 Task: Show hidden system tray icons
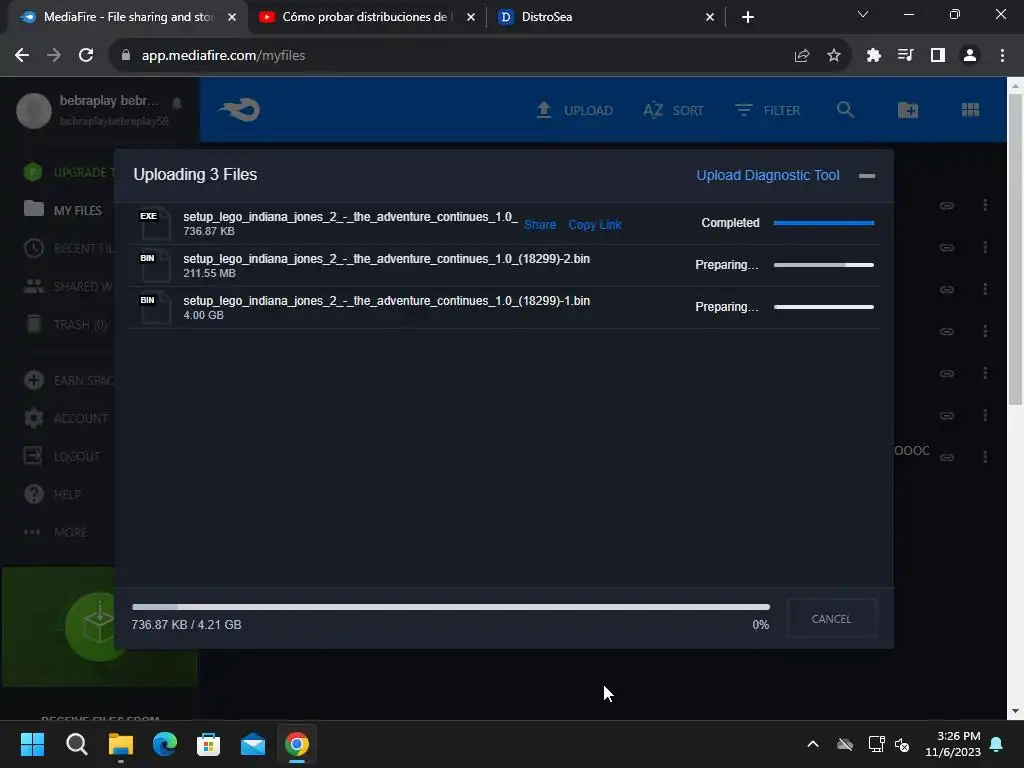pyautogui.click(x=813, y=744)
